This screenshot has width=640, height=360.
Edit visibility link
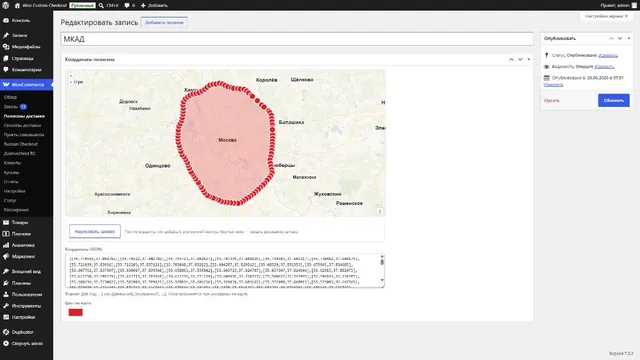coord(604,67)
